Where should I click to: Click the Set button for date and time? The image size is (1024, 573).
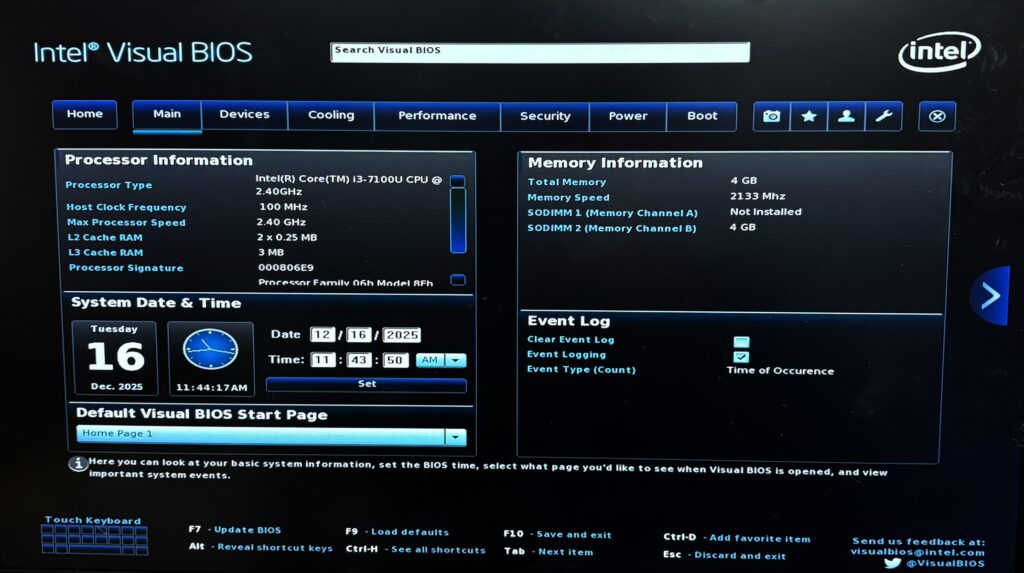pyautogui.click(x=366, y=384)
